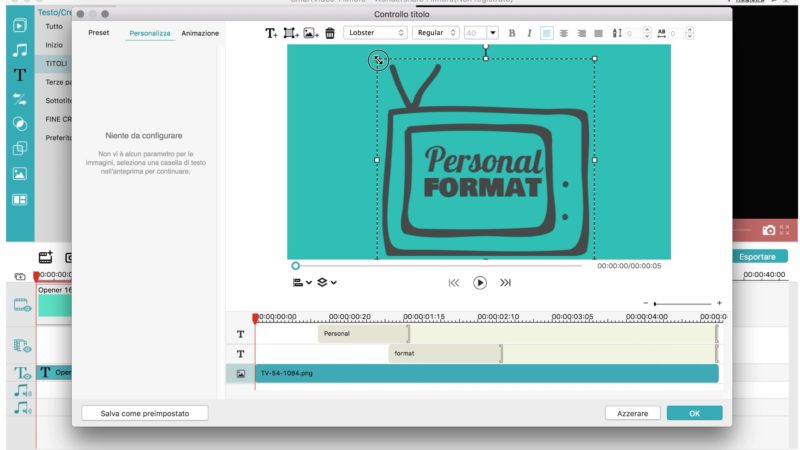Click the OK button

[x=694, y=412]
